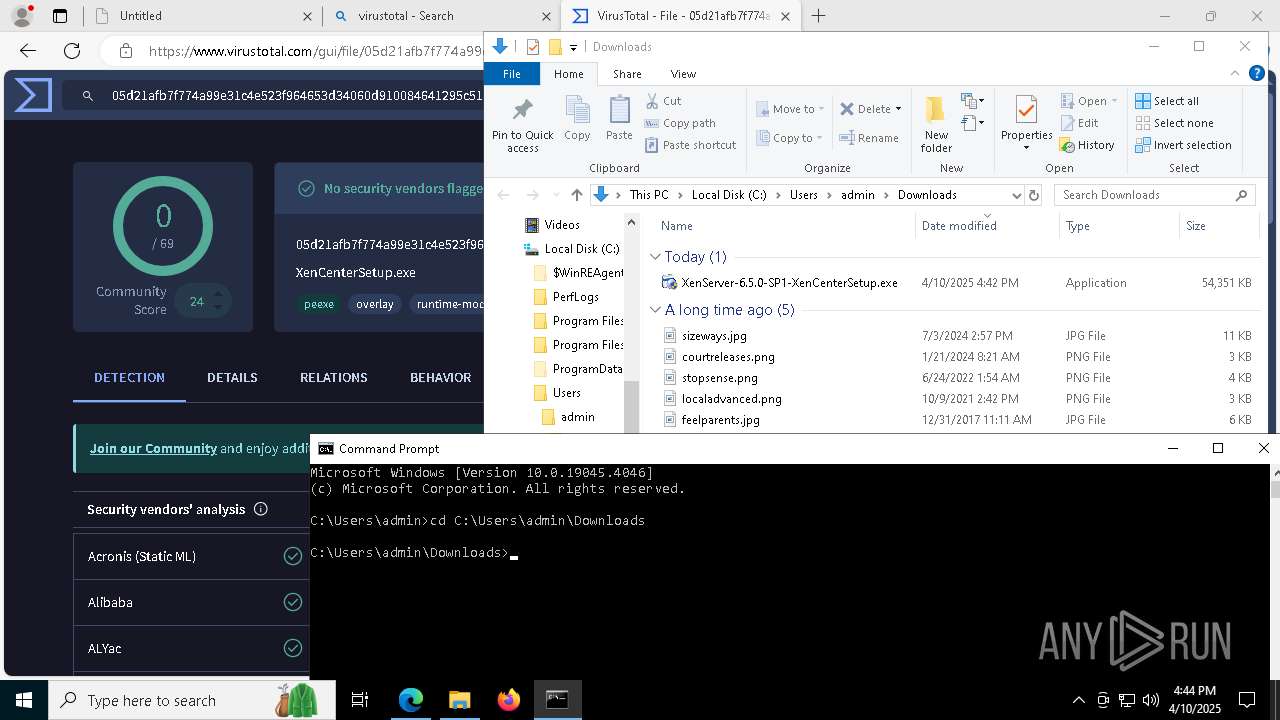Reload the browser page
This screenshot has height=720, width=1280.
point(72,51)
